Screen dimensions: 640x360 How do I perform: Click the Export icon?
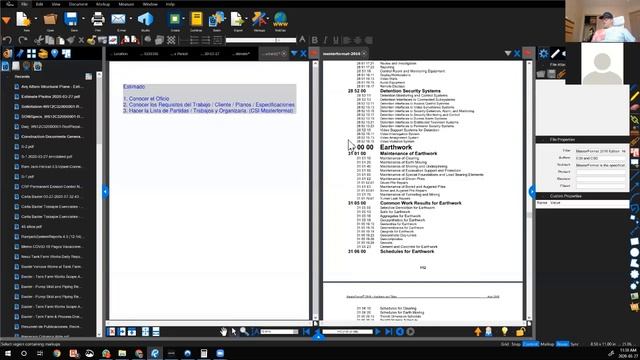(x=237, y=19)
